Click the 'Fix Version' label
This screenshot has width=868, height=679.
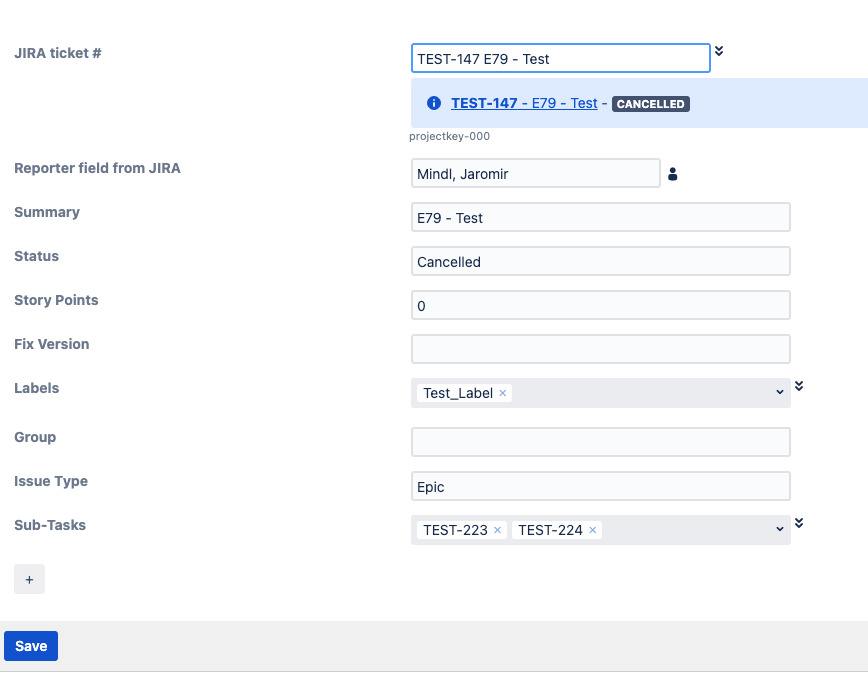tap(51, 344)
